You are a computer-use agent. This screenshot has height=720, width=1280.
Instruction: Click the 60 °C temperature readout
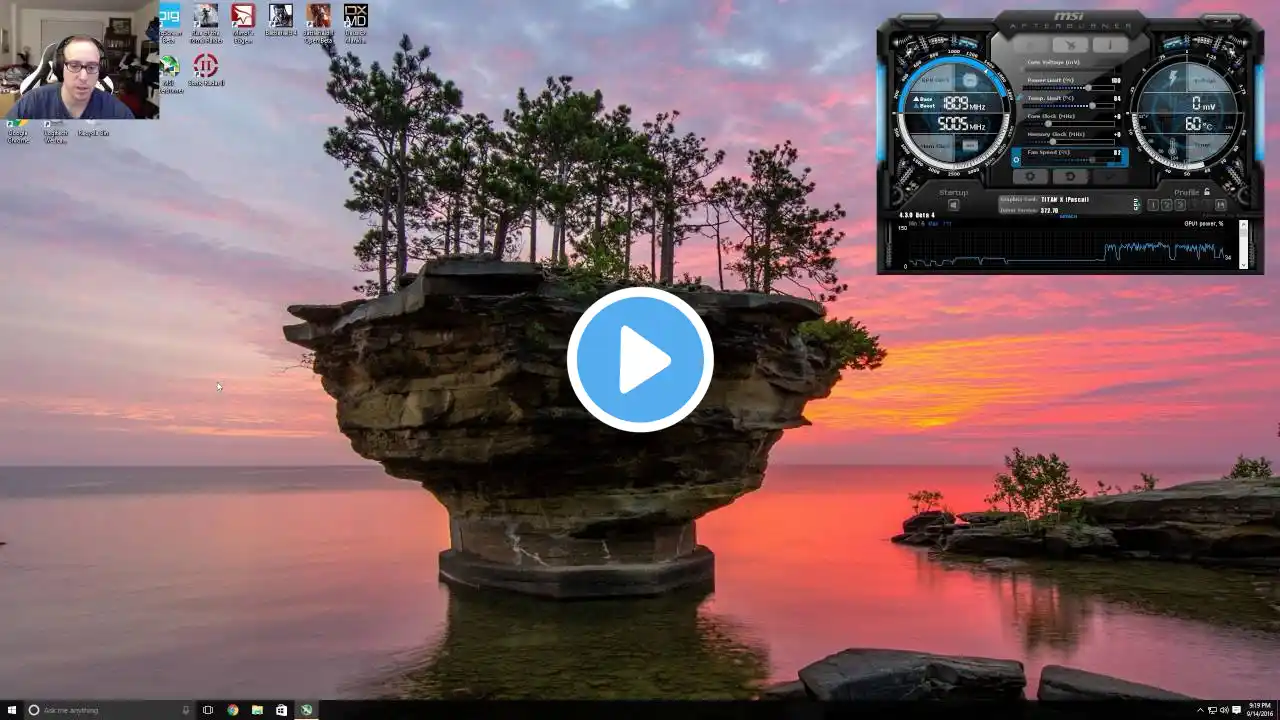tap(1199, 124)
